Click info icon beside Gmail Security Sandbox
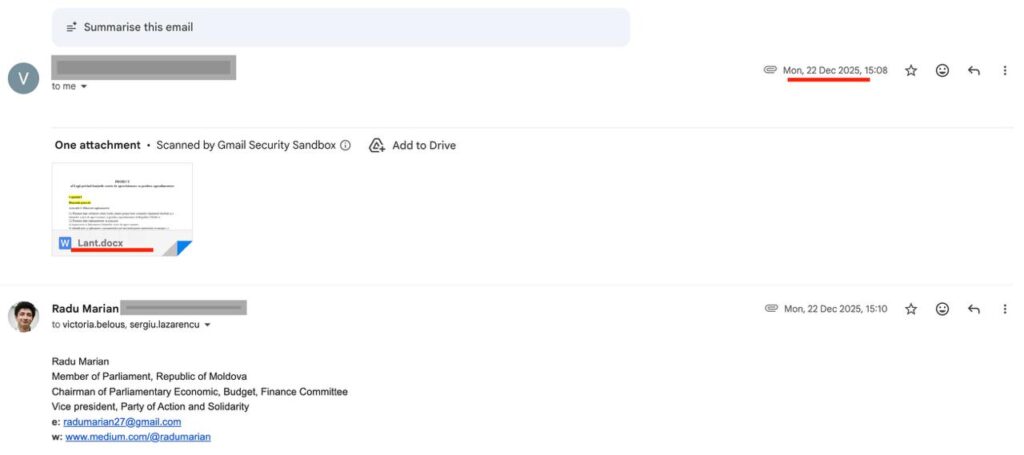1024x455 pixels. pos(346,145)
